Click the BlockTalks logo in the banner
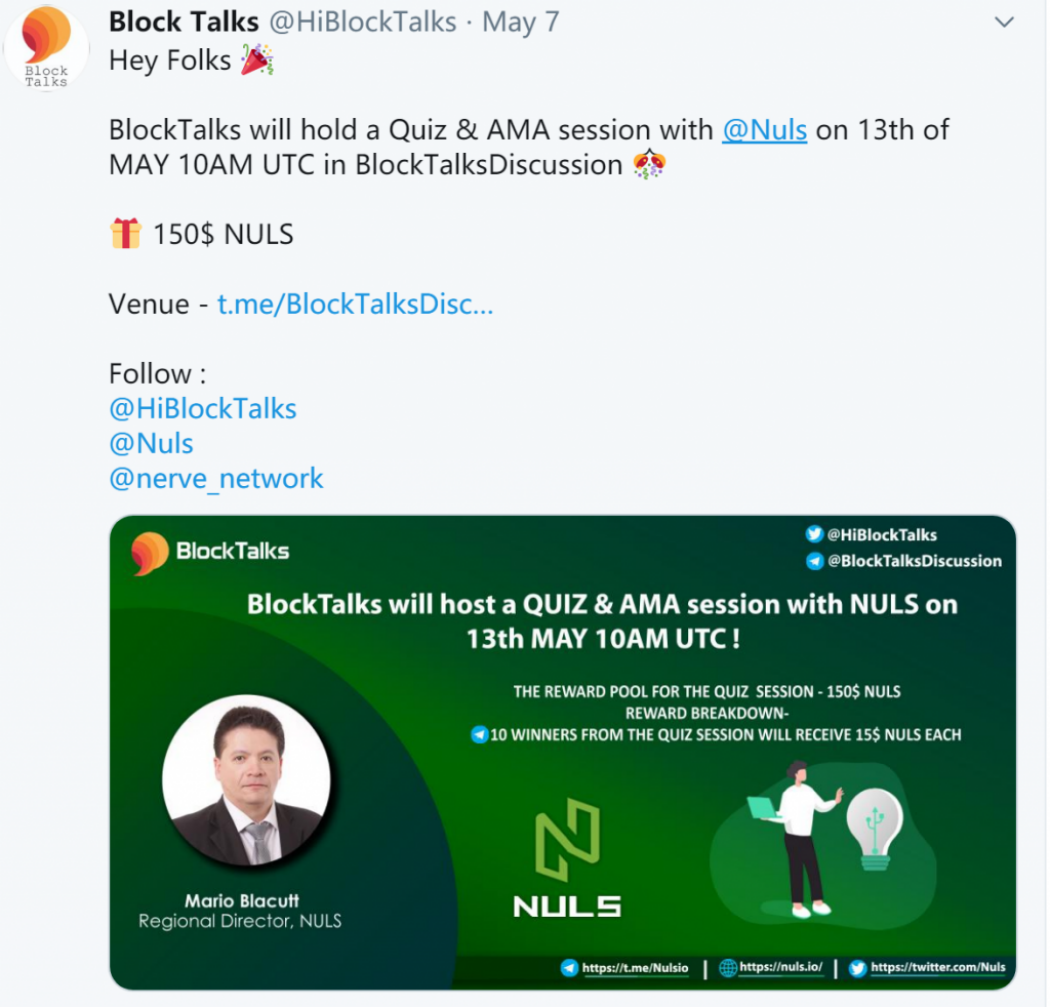Viewport: 1050px width, 1007px height. (210, 552)
